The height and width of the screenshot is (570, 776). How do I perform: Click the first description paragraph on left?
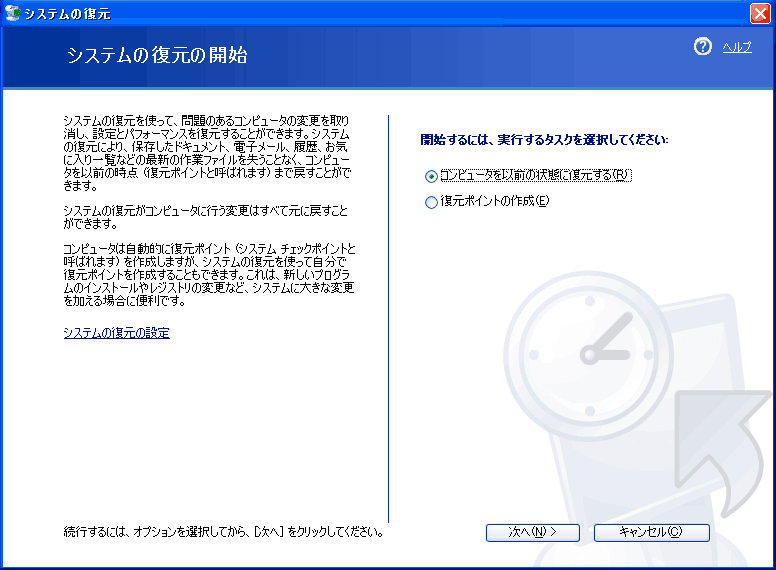point(208,153)
